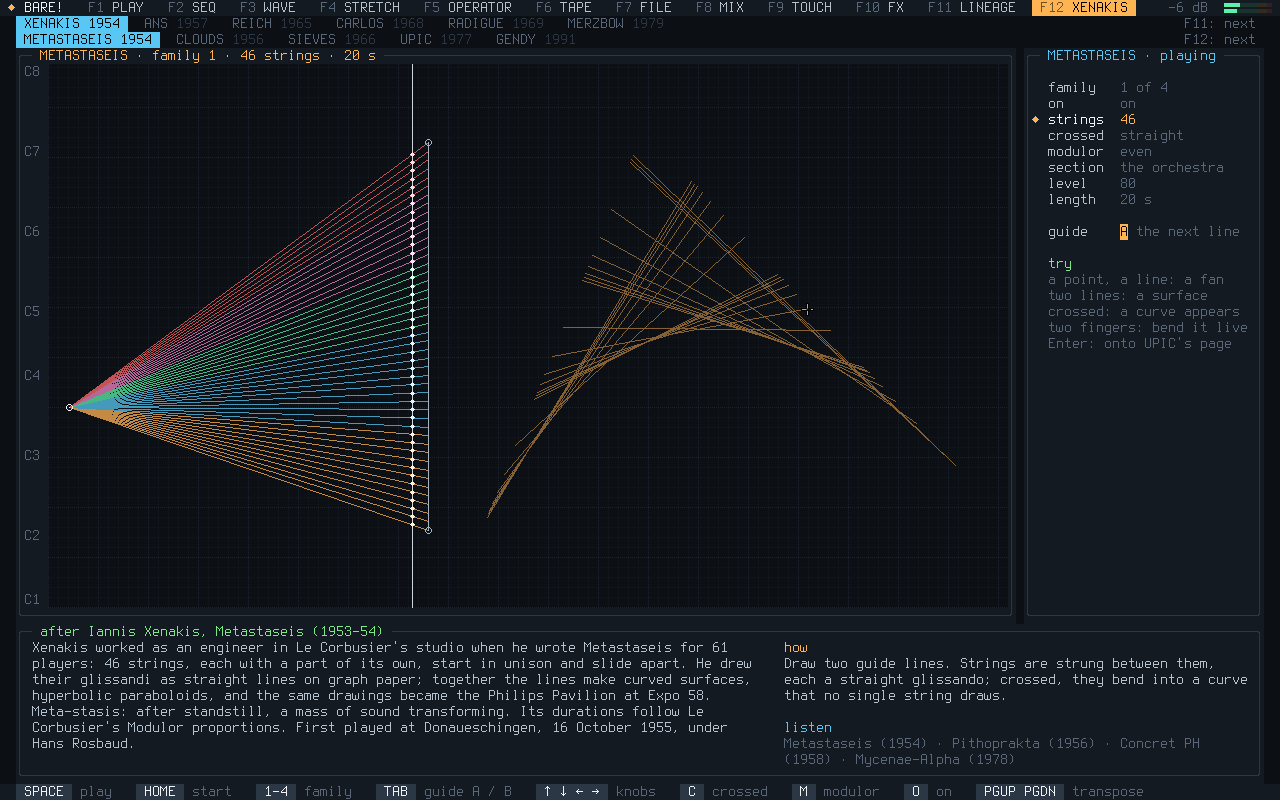Adjust the level value 80

1128,183
